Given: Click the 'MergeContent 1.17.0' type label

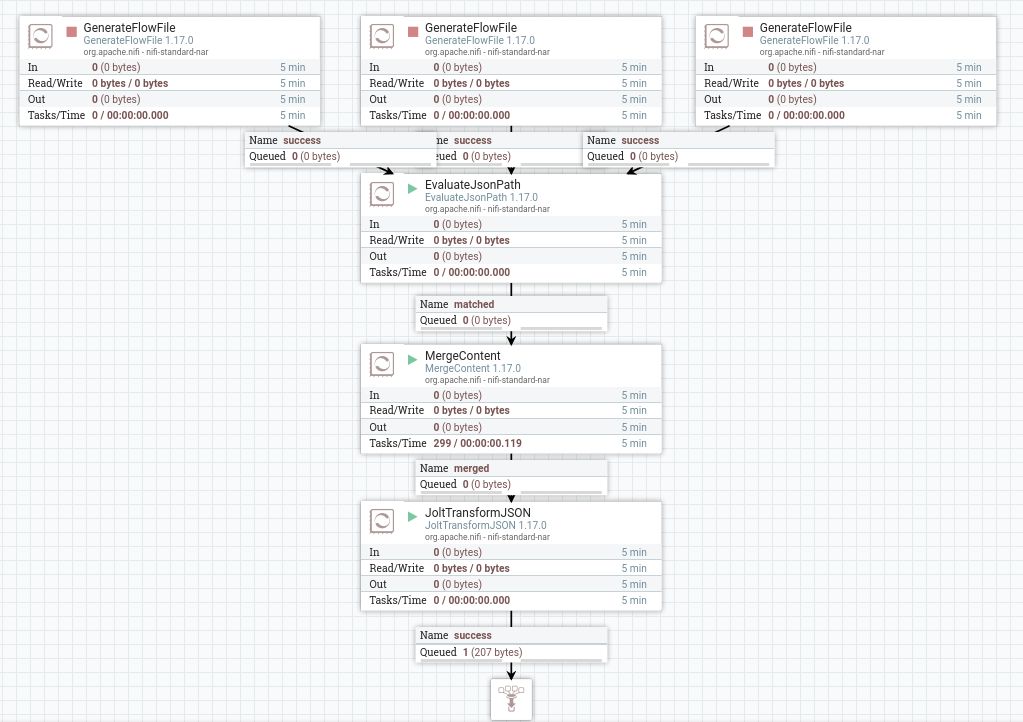Looking at the screenshot, I should 473,368.
